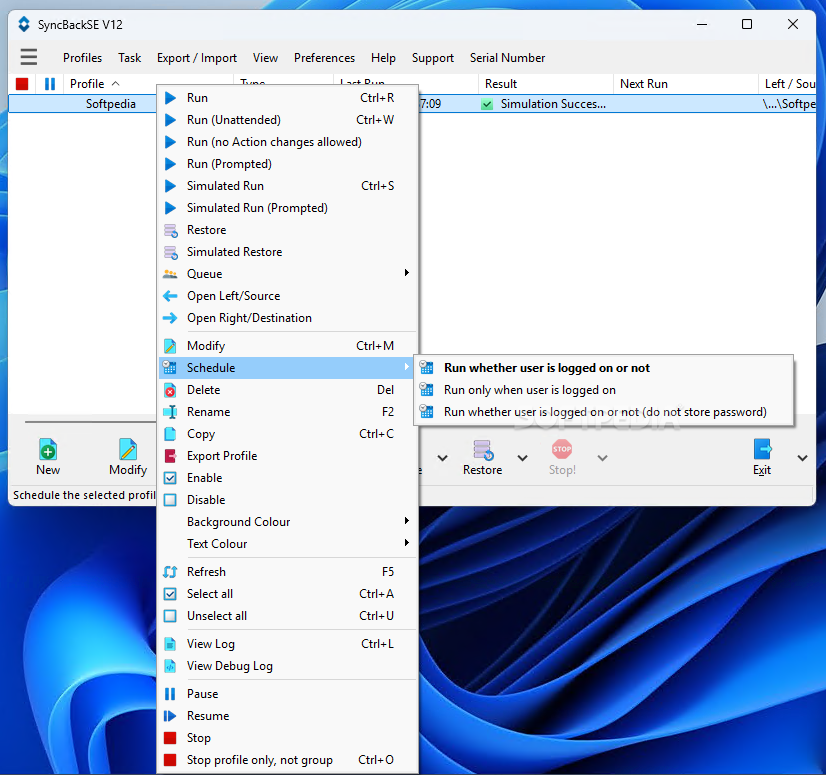
Task: Choose Export Profile
Action: (288, 456)
